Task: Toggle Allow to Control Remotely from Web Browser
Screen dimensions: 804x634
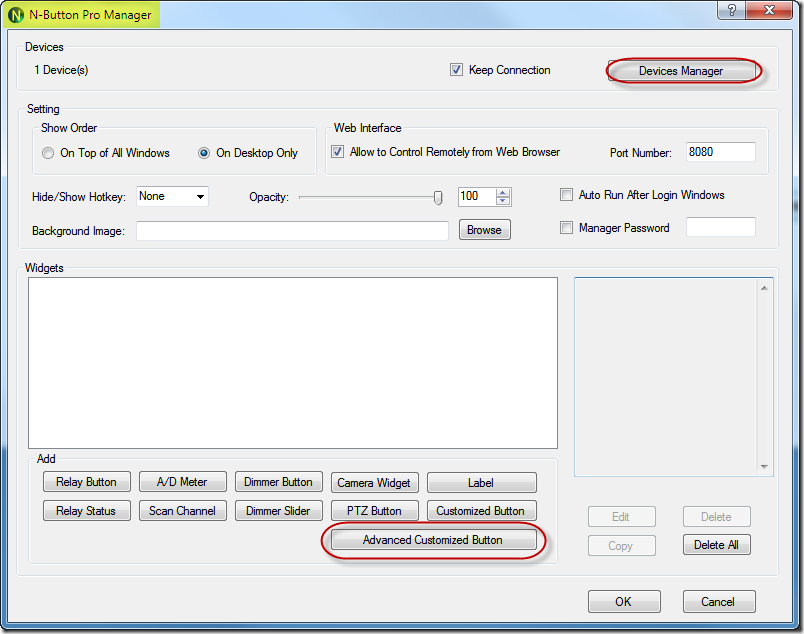Action: click(x=337, y=152)
